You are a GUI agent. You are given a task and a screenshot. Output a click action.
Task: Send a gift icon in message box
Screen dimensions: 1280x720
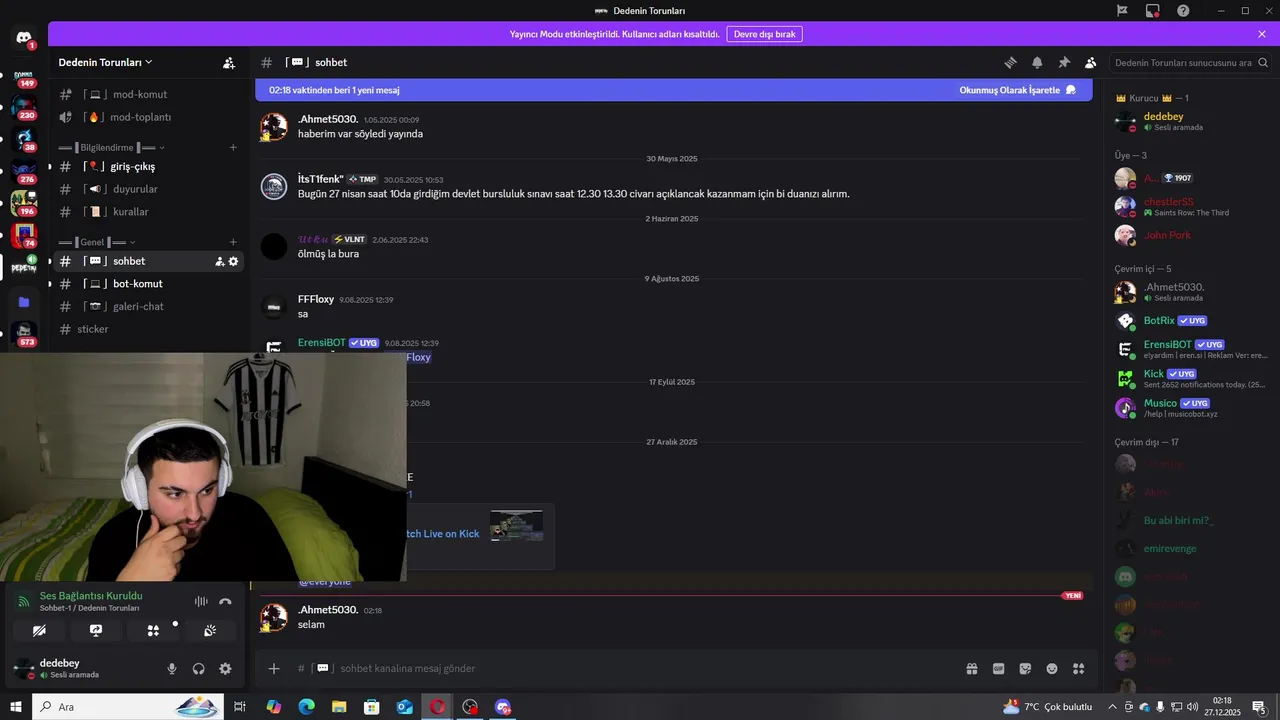[x=971, y=668]
